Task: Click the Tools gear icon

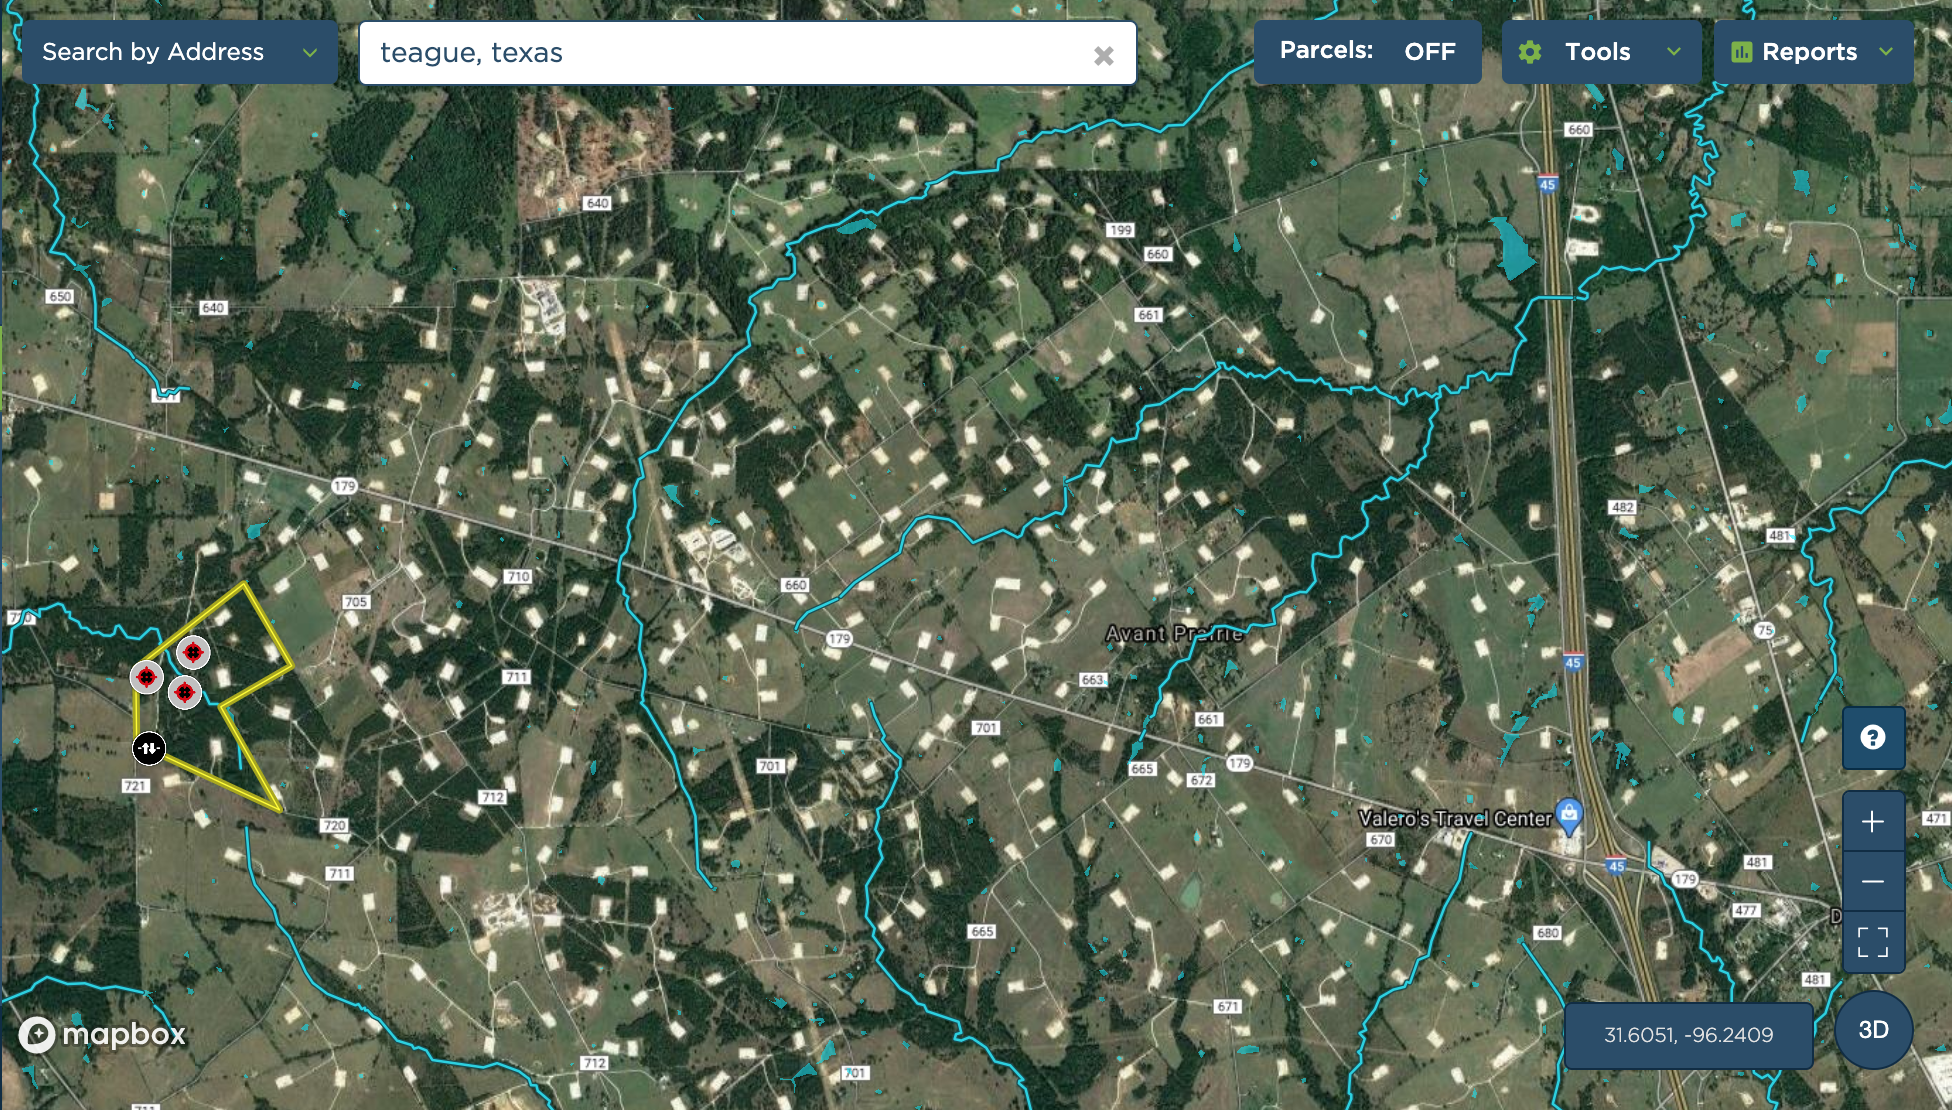Action: [1530, 52]
